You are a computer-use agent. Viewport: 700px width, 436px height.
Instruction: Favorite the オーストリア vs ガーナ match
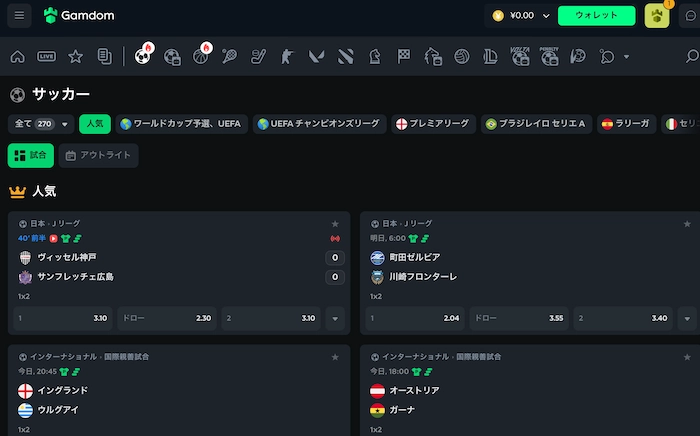pos(687,357)
